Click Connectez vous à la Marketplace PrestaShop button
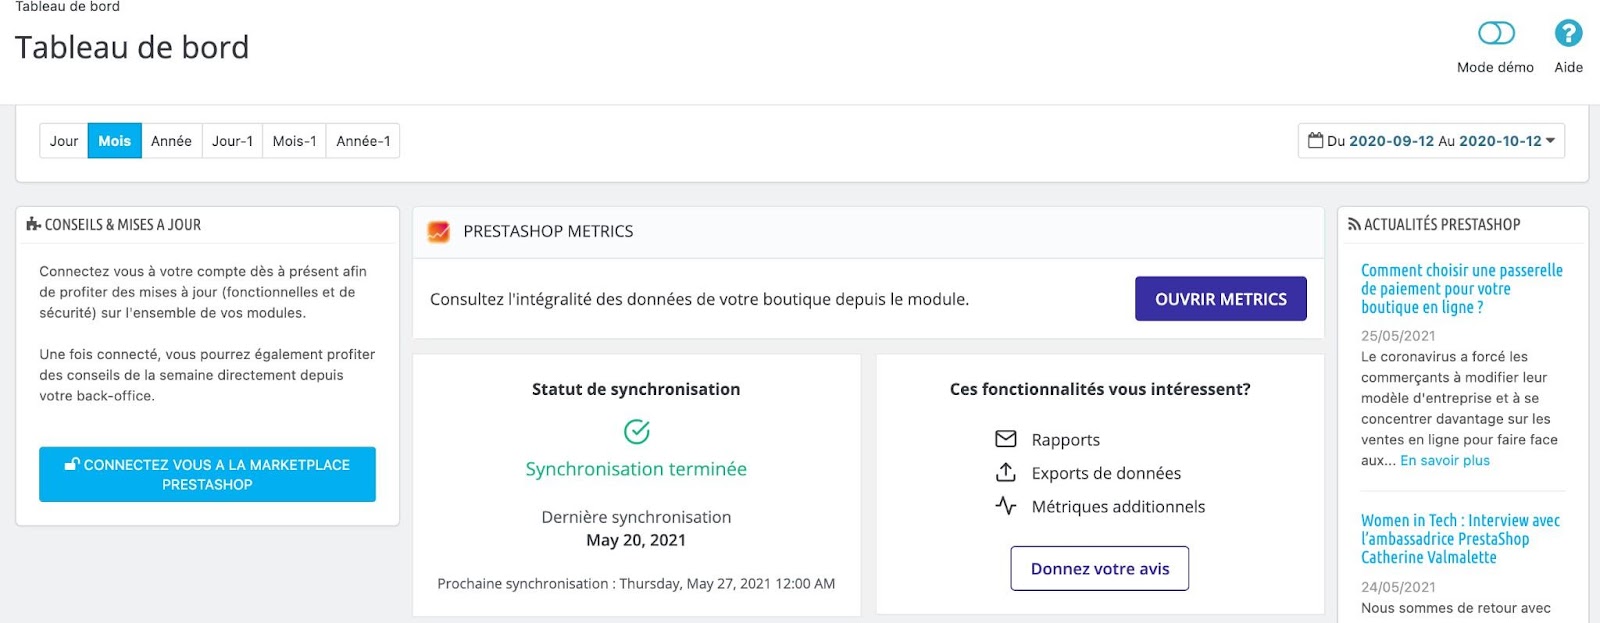The image size is (1600, 623). (x=207, y=474)
